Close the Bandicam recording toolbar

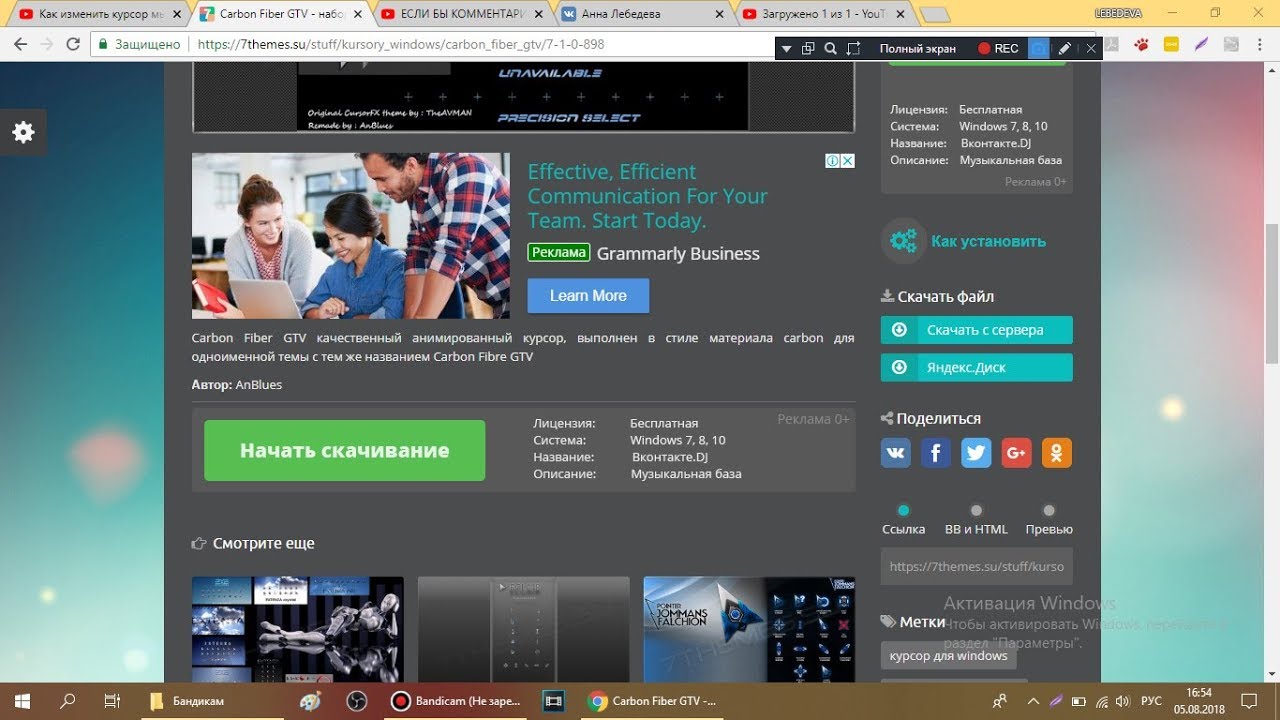pyautogui.click(x=1091, y=48)
